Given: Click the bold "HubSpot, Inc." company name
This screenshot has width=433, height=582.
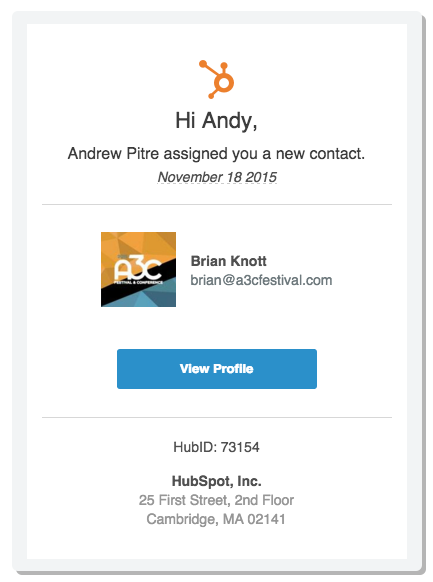Looking at the screenshot, I should click(217, 481).
